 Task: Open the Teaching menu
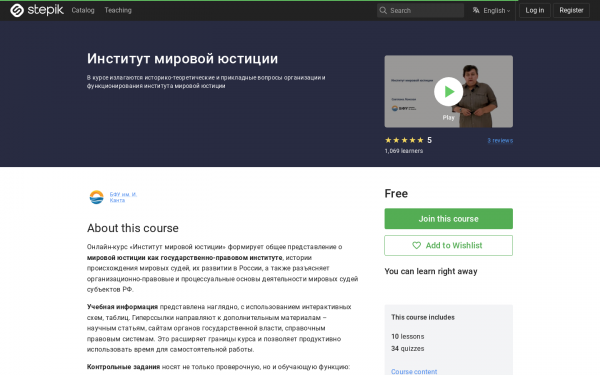coord(118,10)
